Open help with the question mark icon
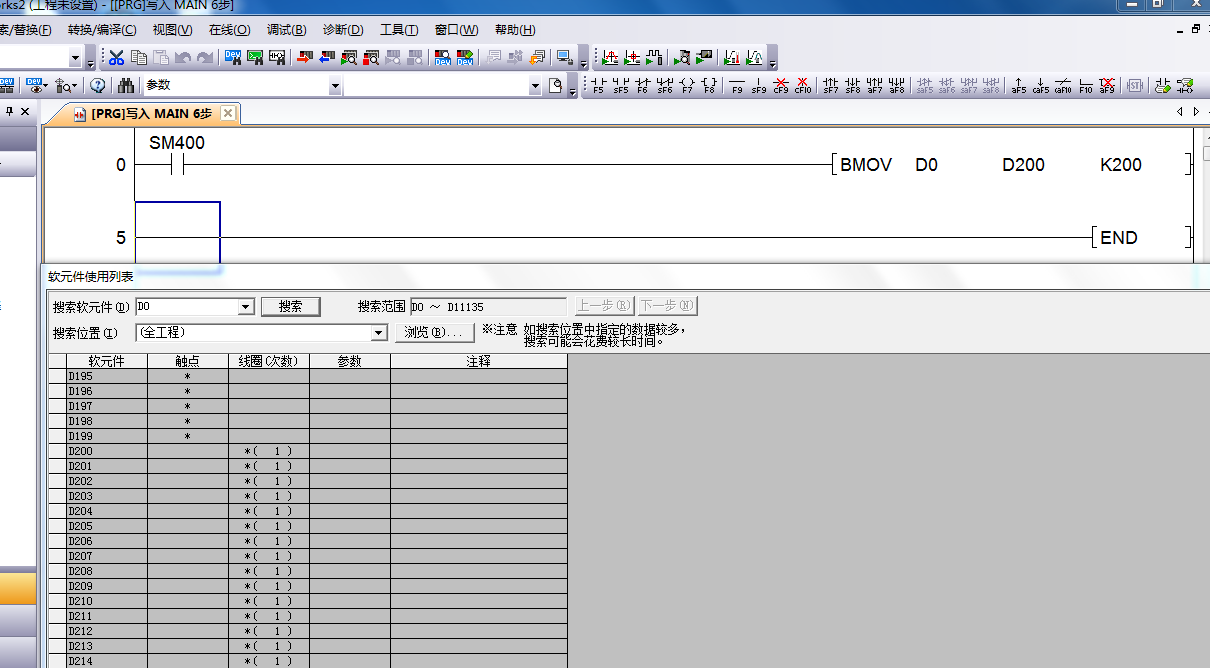This screenshot has width=1210, height=668. (98, 86)
